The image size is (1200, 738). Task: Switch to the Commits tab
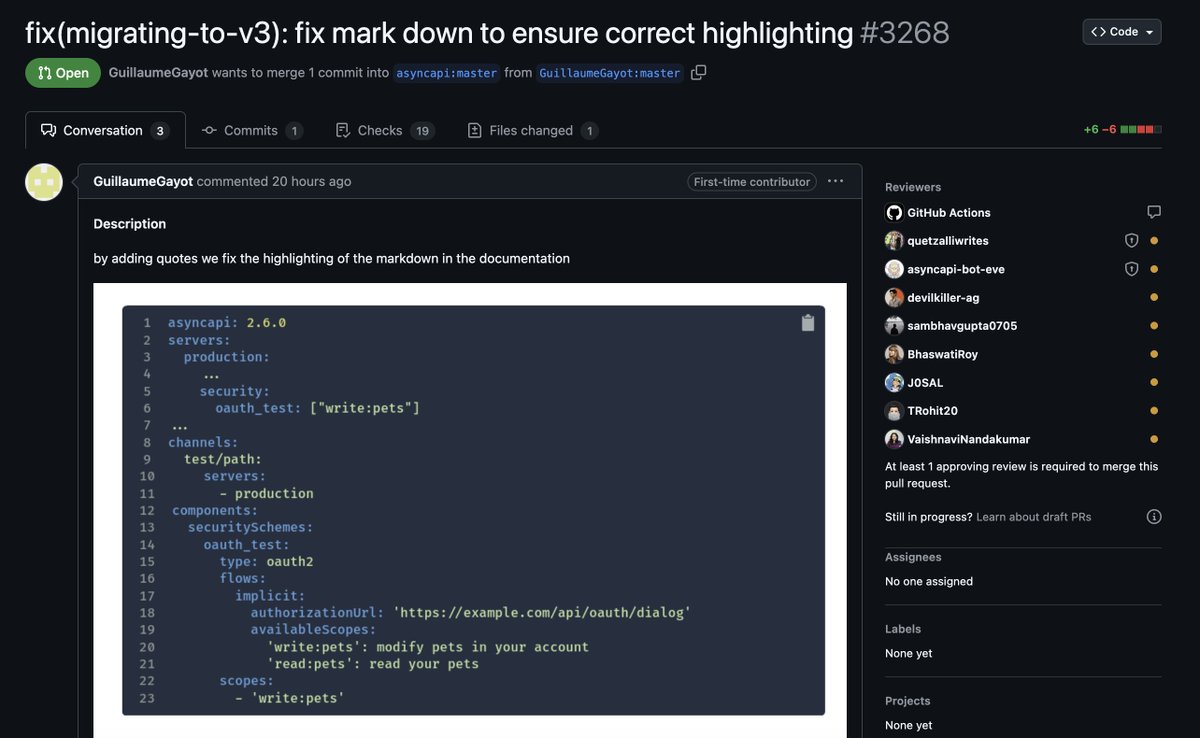[x=252, y=130]
